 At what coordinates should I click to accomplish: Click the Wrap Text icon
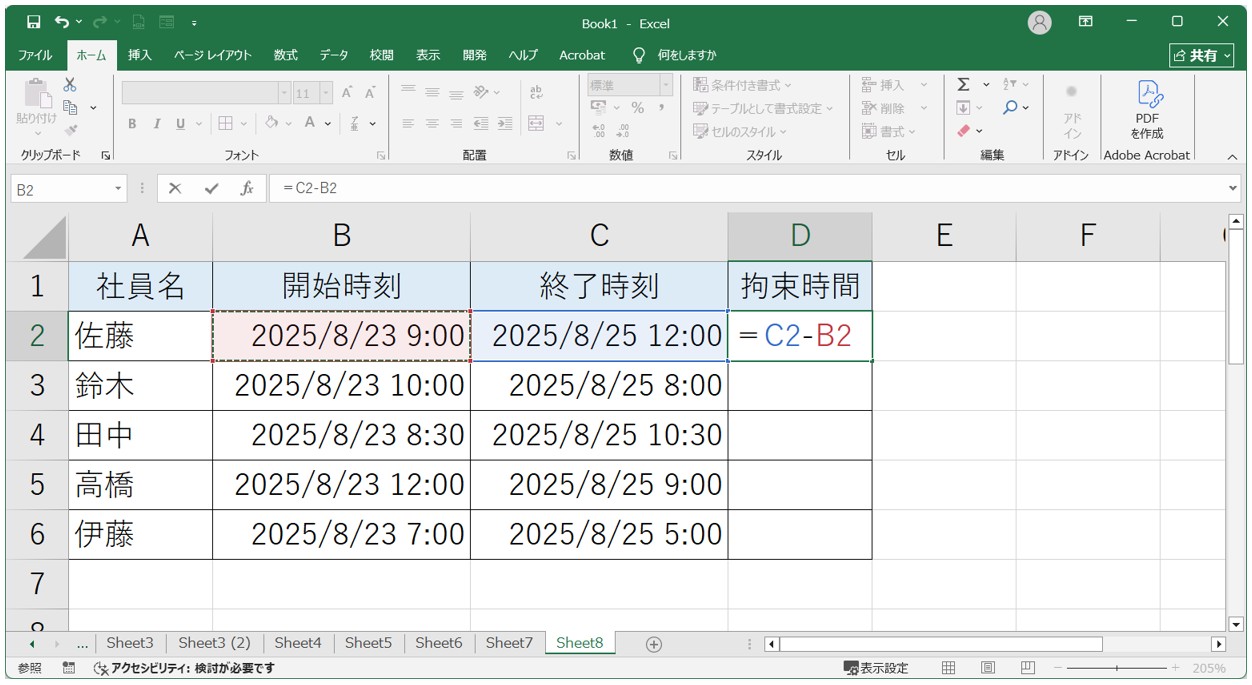point(536,92)
